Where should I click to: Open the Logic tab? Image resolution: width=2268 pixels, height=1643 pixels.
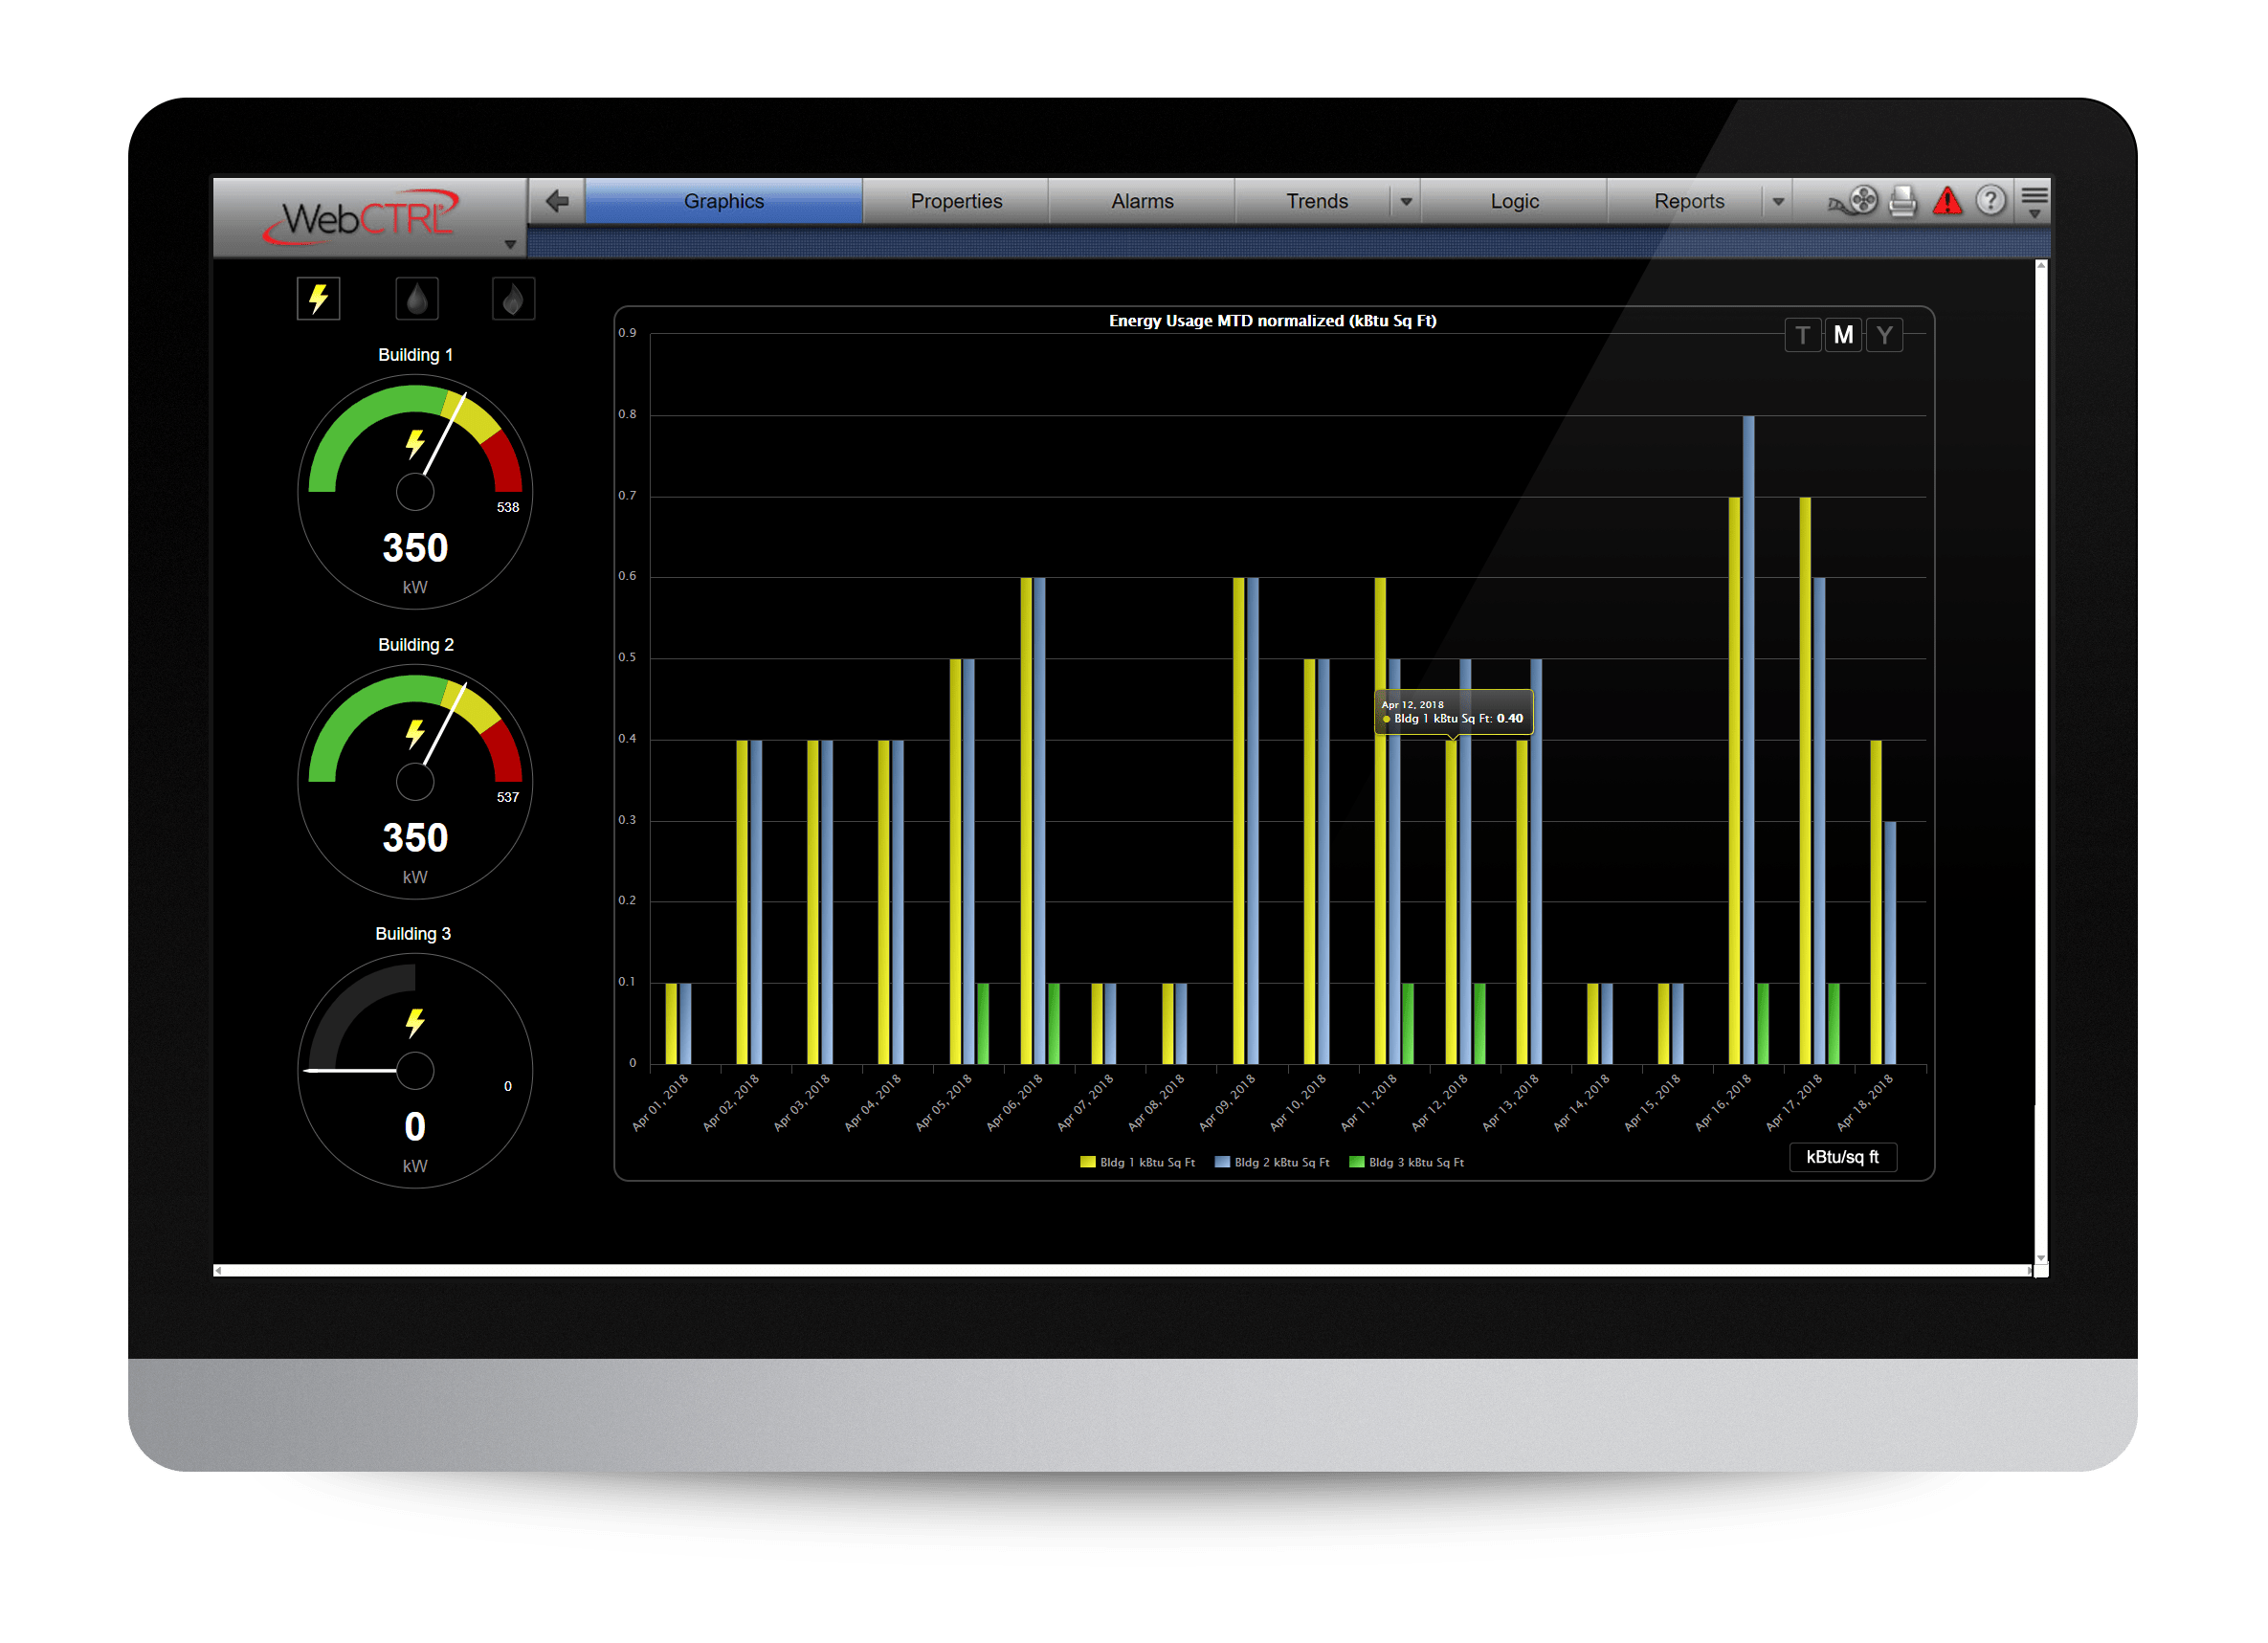tap(1514, 200)
